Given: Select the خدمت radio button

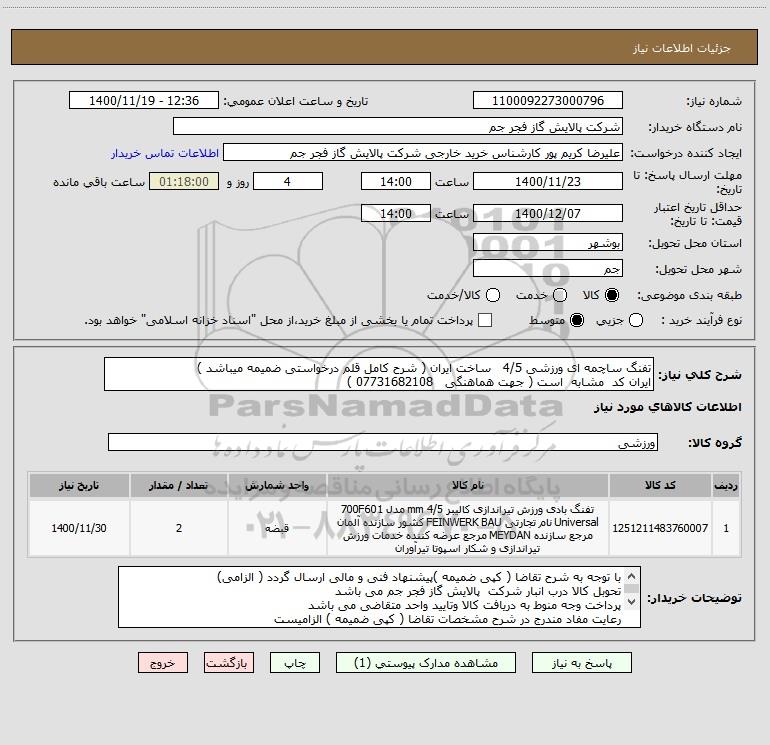Looking at the screenshot, I should (x=560, y=295).
